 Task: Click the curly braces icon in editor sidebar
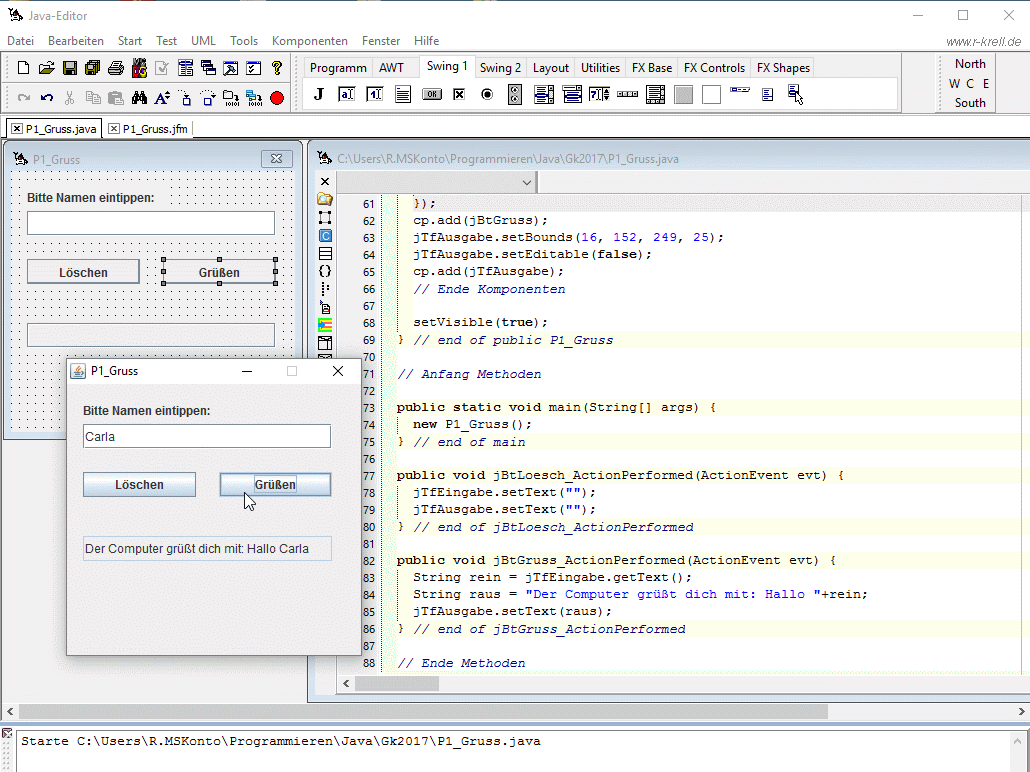click(325, 271)
